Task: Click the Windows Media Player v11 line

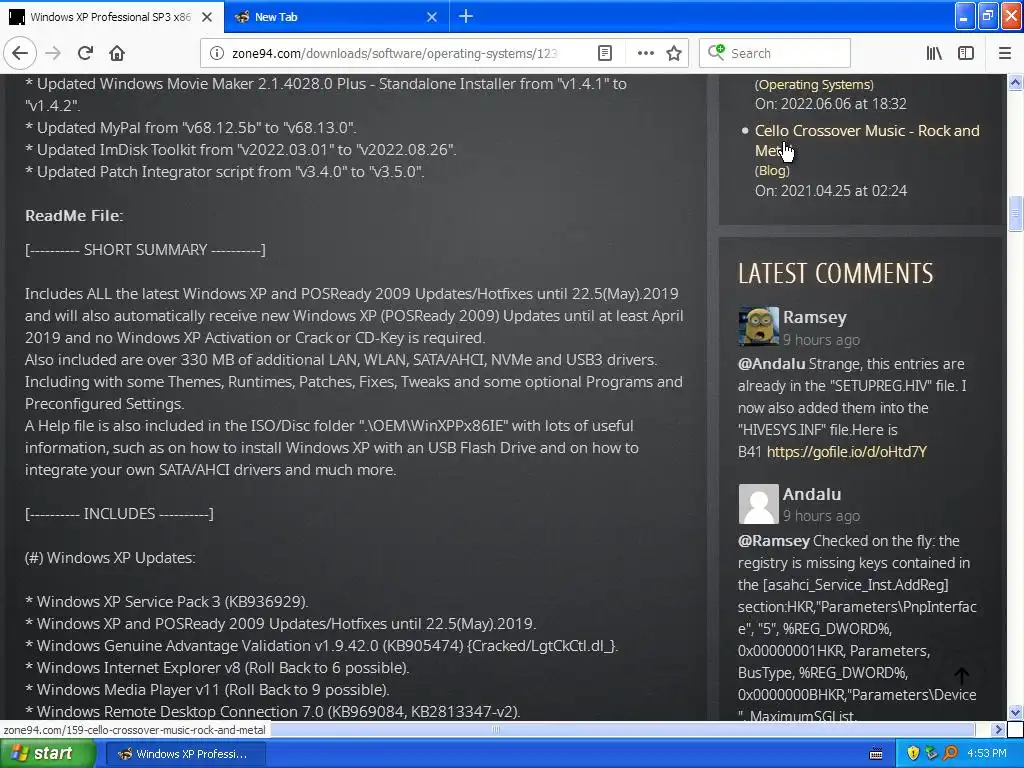Action: click(207, 690)
